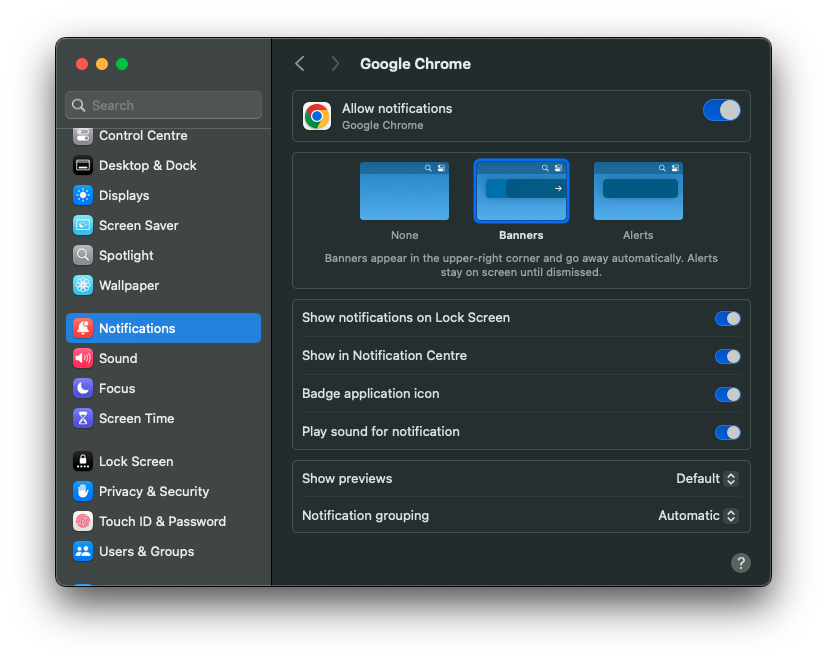
Task: Select the Lock Screen sidebar item
Action: (x=136, y=461)
